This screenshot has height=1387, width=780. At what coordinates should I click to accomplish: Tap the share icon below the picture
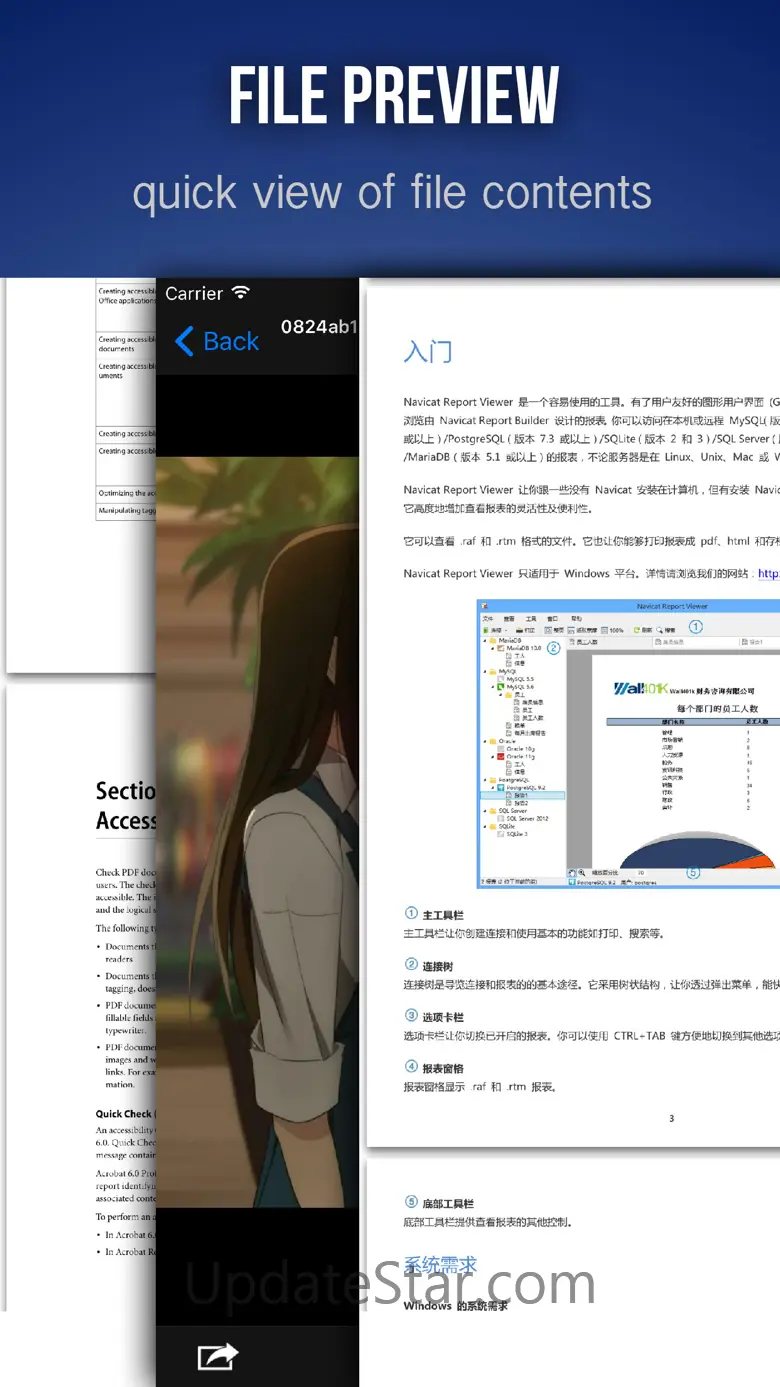[218, 1357]
